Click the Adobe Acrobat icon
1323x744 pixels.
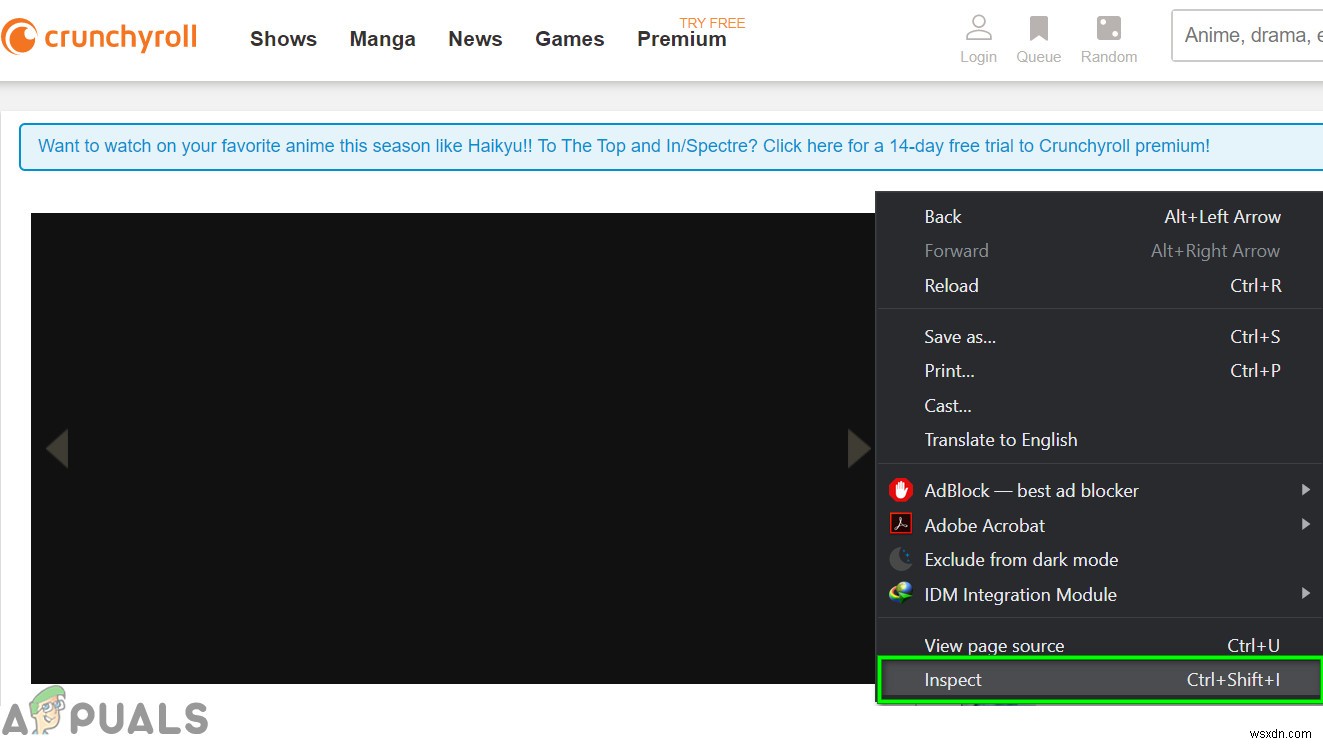tap(901, 524)
